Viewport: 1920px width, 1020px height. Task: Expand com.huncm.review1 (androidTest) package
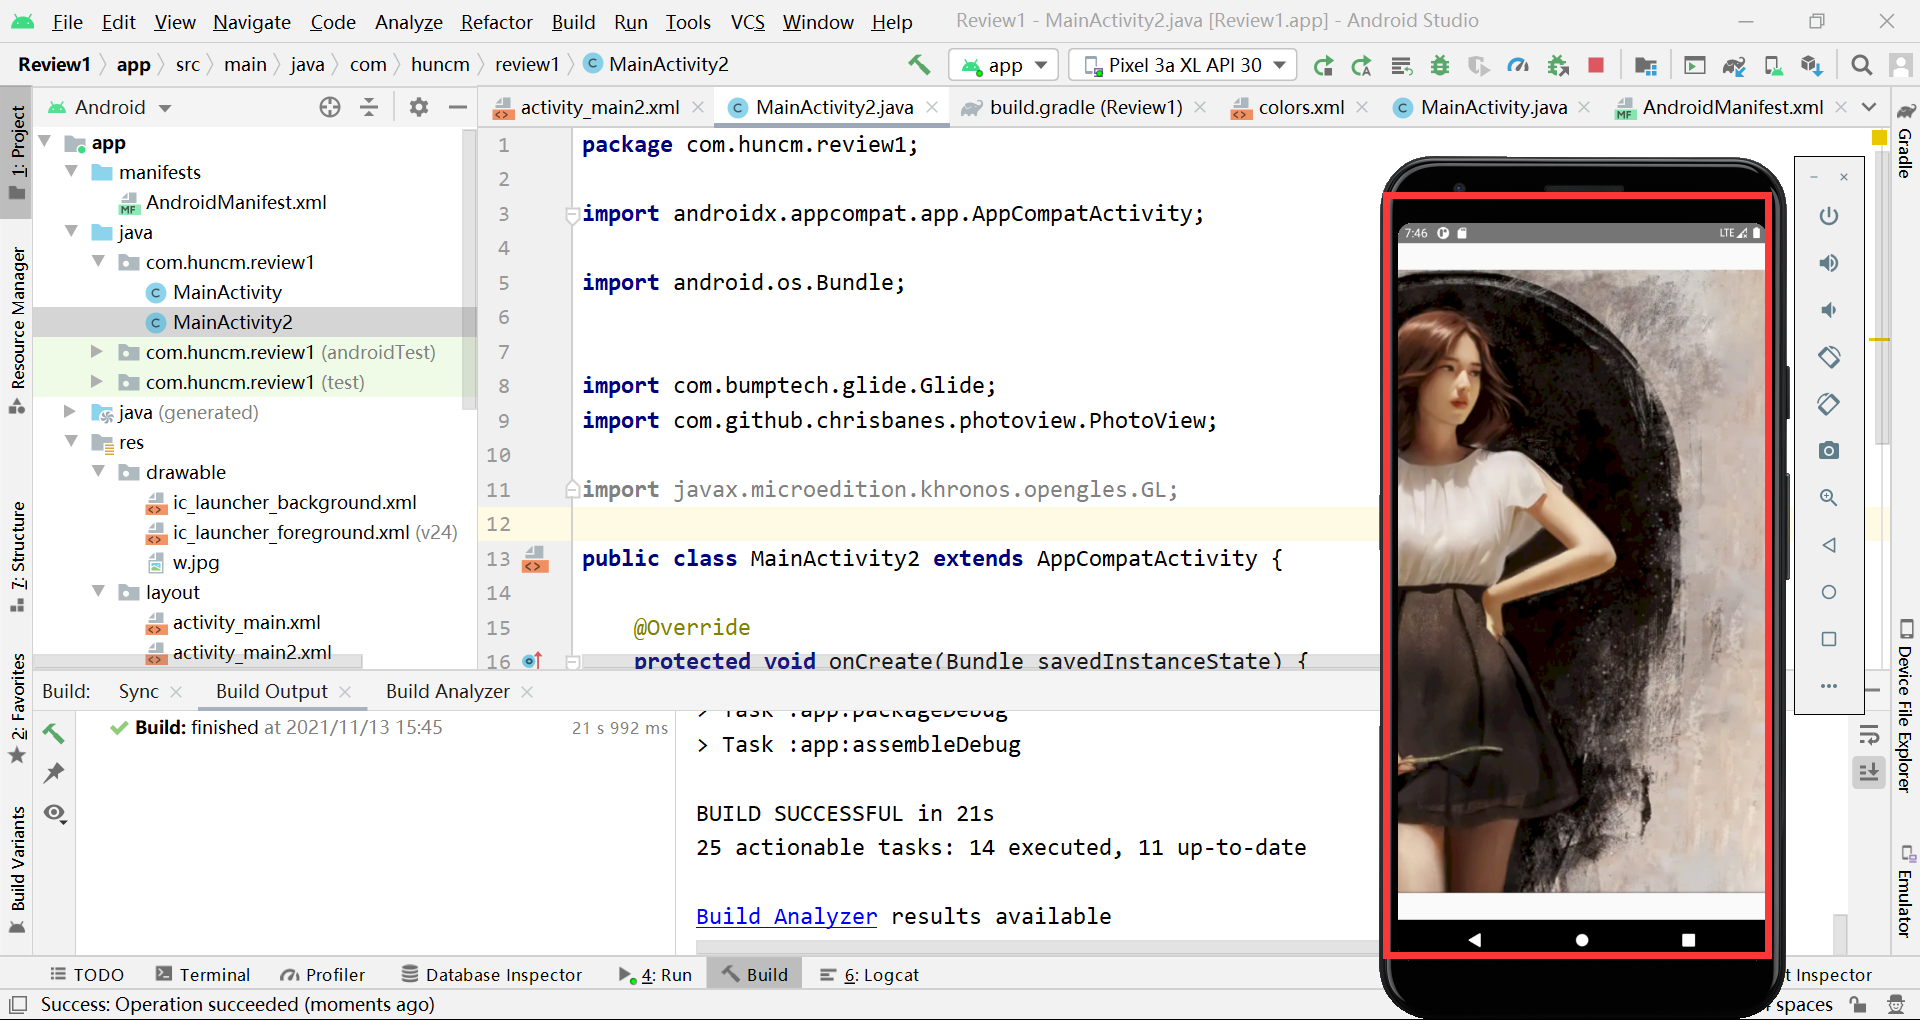[x=97, y=352]
